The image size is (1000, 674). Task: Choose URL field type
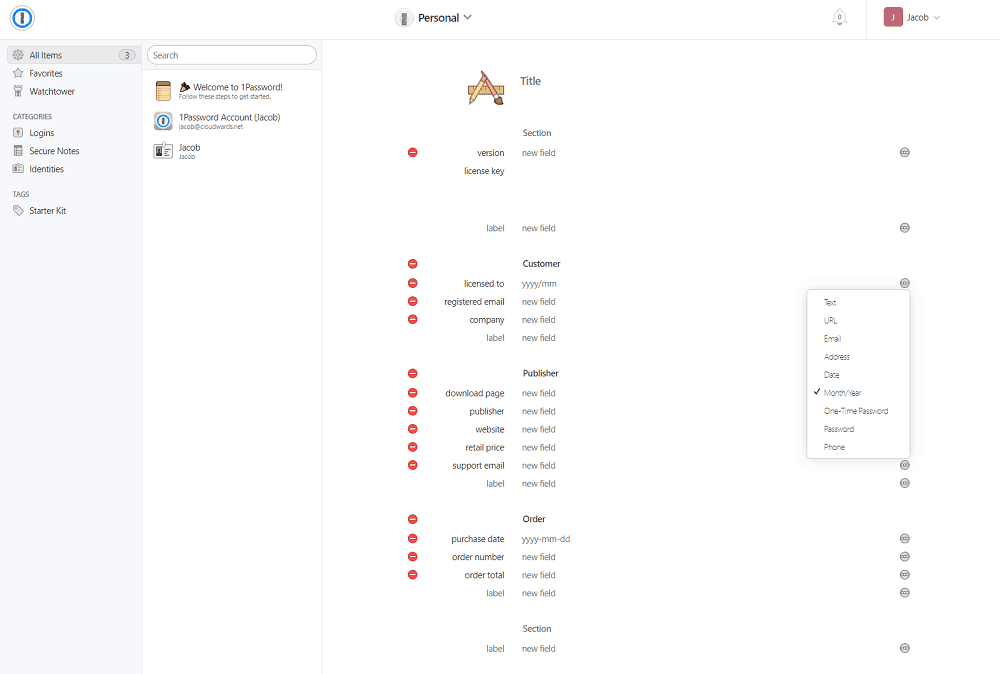(x=858, y=321)
